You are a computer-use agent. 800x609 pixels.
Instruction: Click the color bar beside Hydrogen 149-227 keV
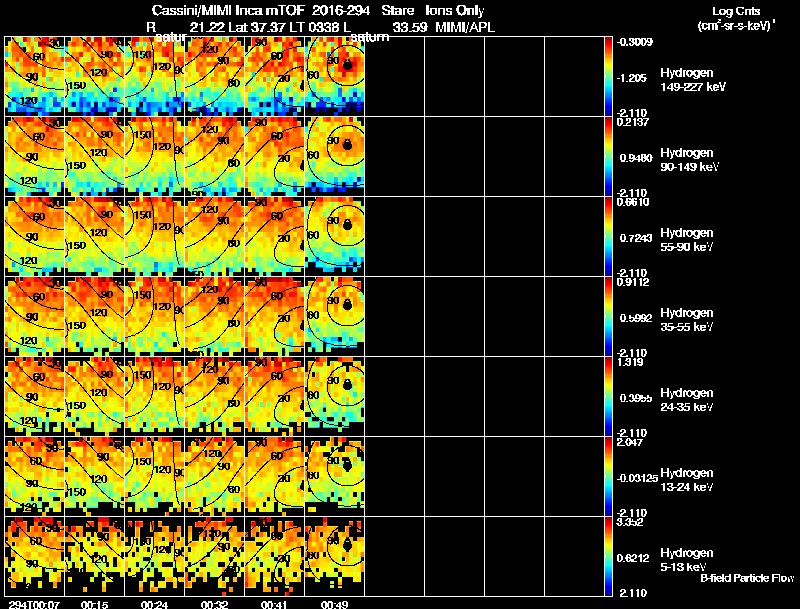608,76
